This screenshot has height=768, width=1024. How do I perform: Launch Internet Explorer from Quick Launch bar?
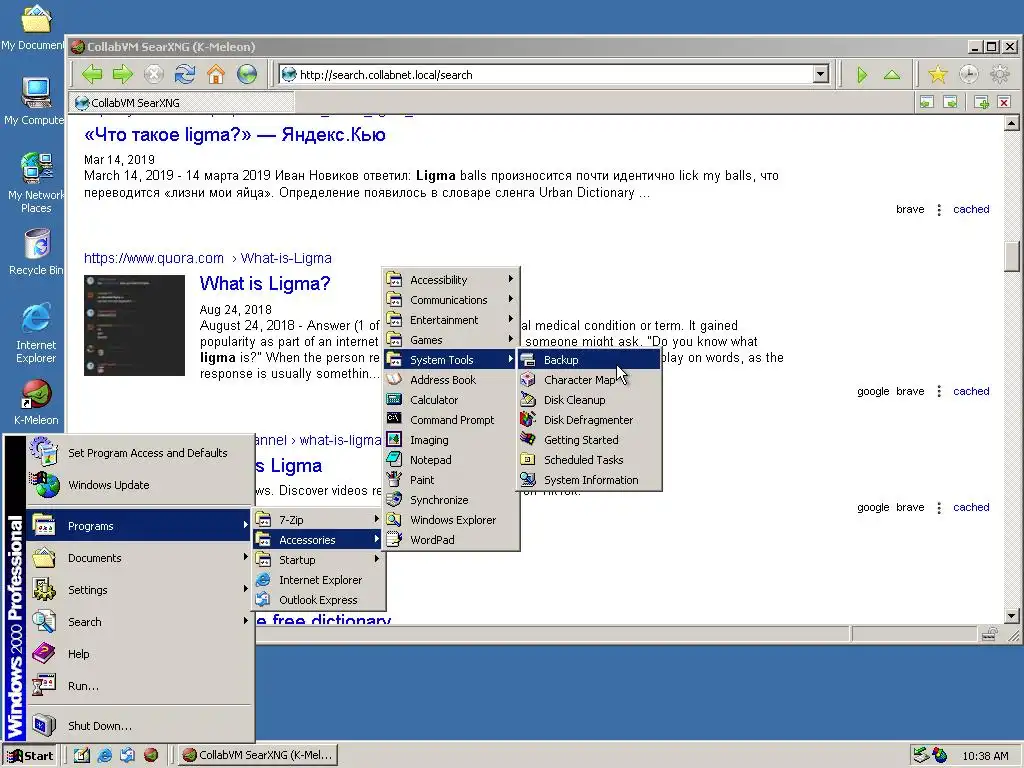click(104, 755)
